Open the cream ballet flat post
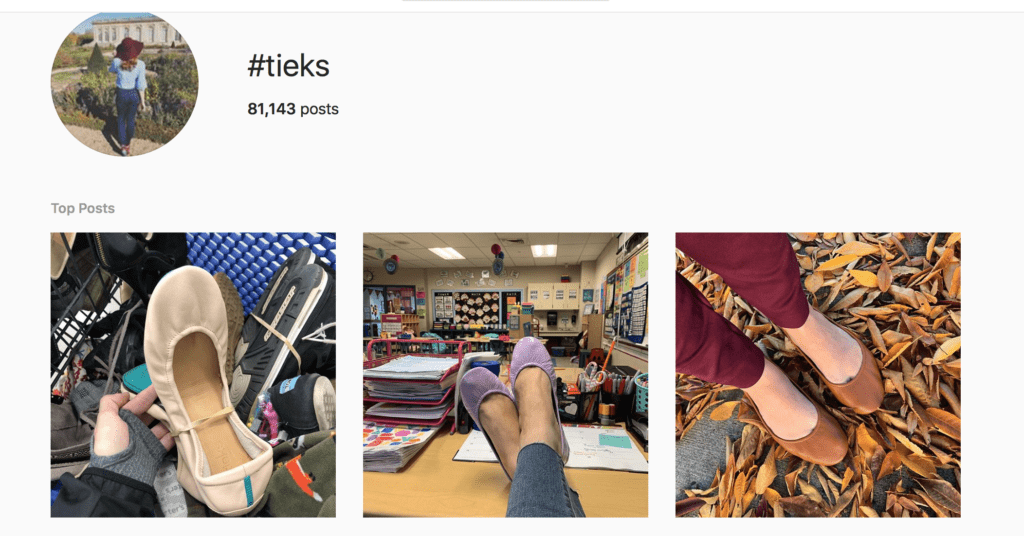The width and height of the screenshot is (1024, 536). tap(193, 375)
